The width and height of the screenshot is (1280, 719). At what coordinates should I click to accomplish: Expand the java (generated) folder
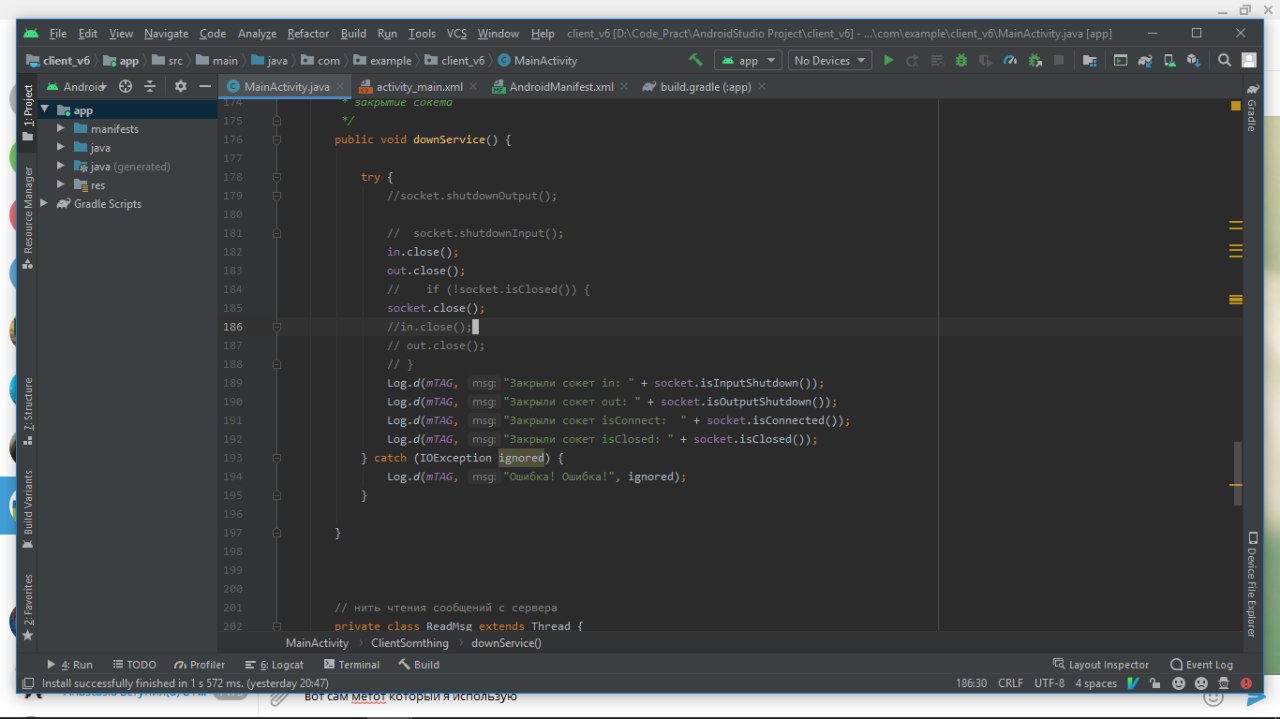[62, 166]
